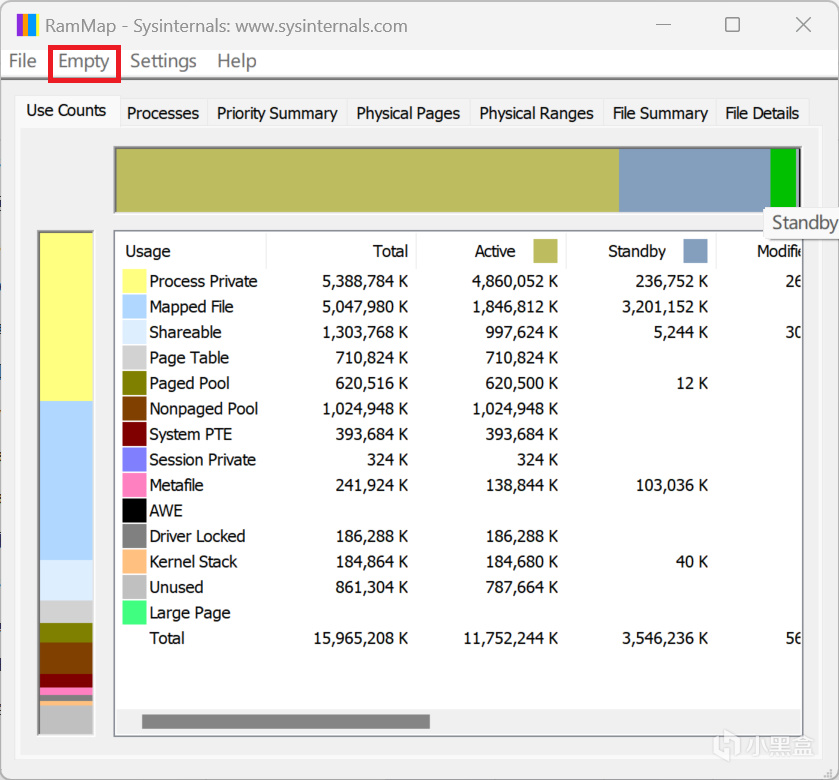
Task: Select the Large Page row label
Action: click(x=190, y=613)
